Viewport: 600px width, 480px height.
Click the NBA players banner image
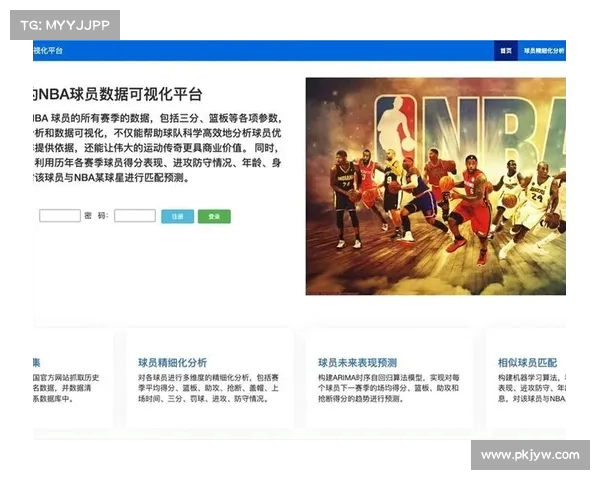(x=435, y=186)
